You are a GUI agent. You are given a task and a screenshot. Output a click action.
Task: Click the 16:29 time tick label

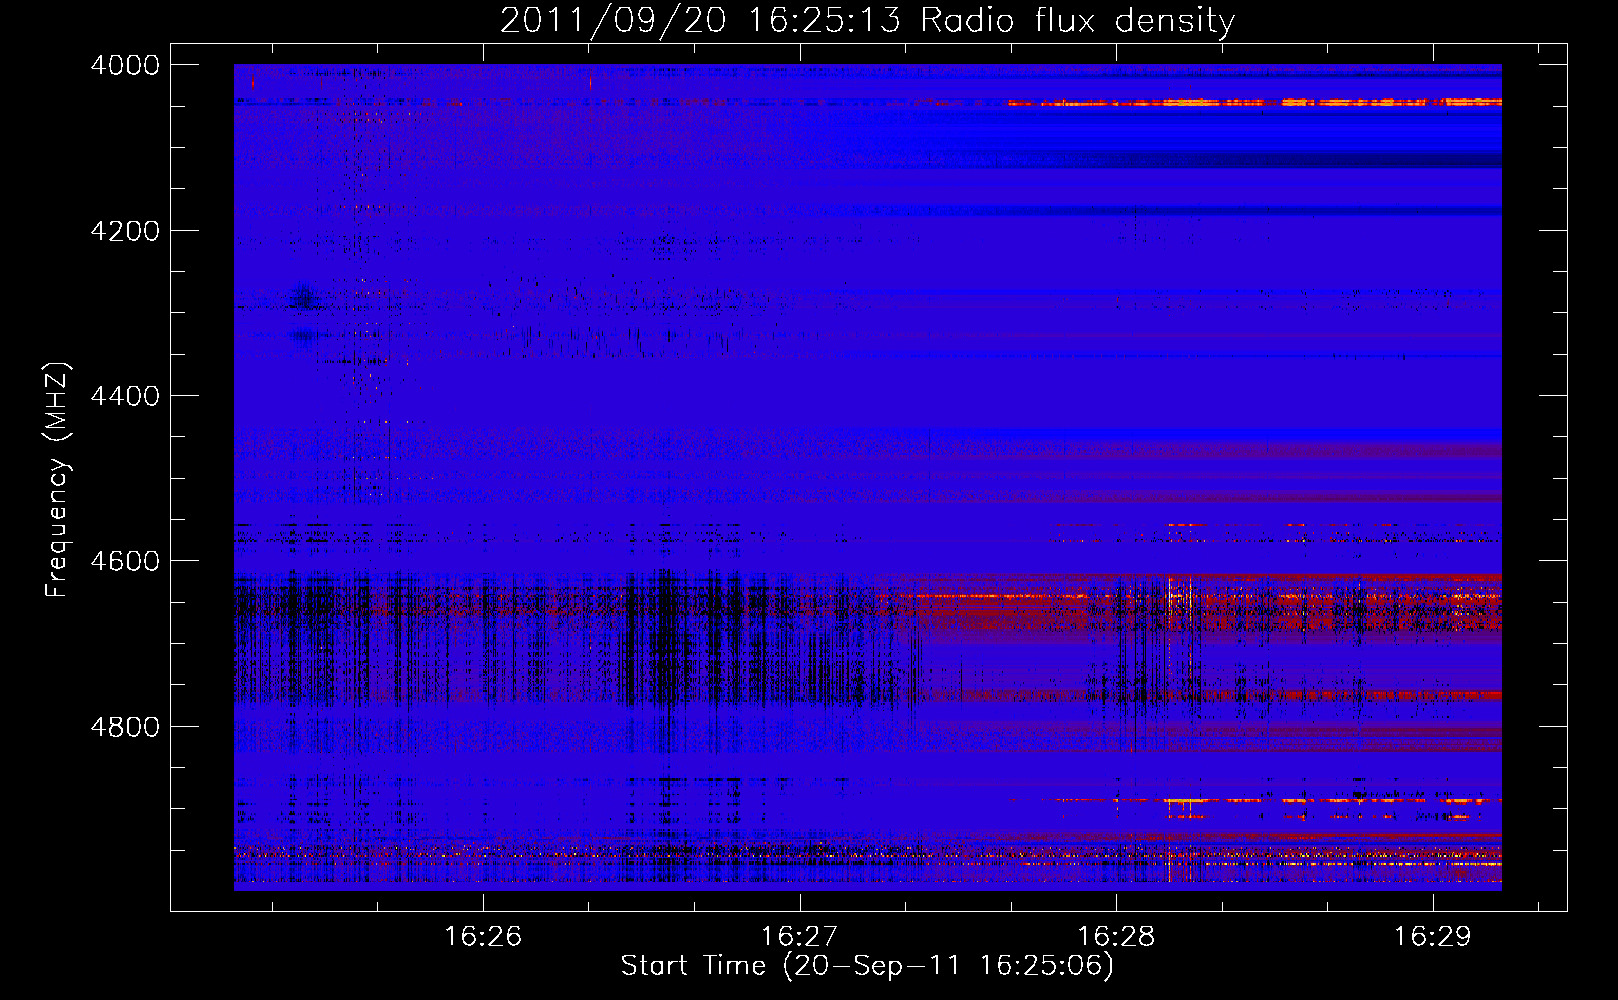tap(1433, 936)
